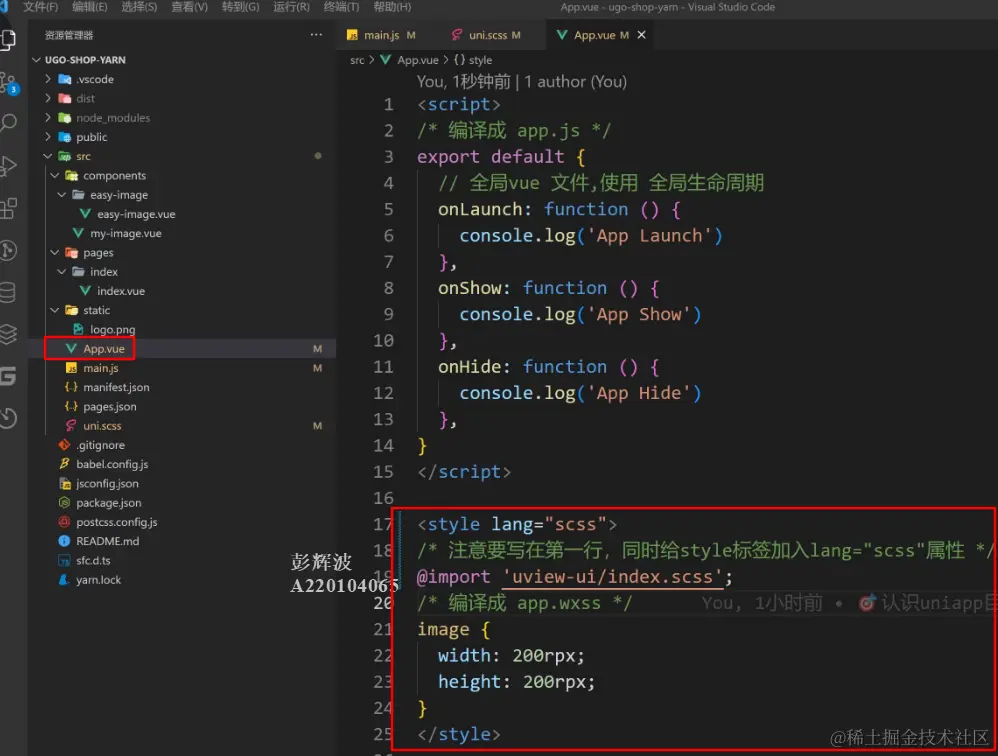998x756 pixels.
Task: Switch to the main.js tab
Action: tap(381, 35)
